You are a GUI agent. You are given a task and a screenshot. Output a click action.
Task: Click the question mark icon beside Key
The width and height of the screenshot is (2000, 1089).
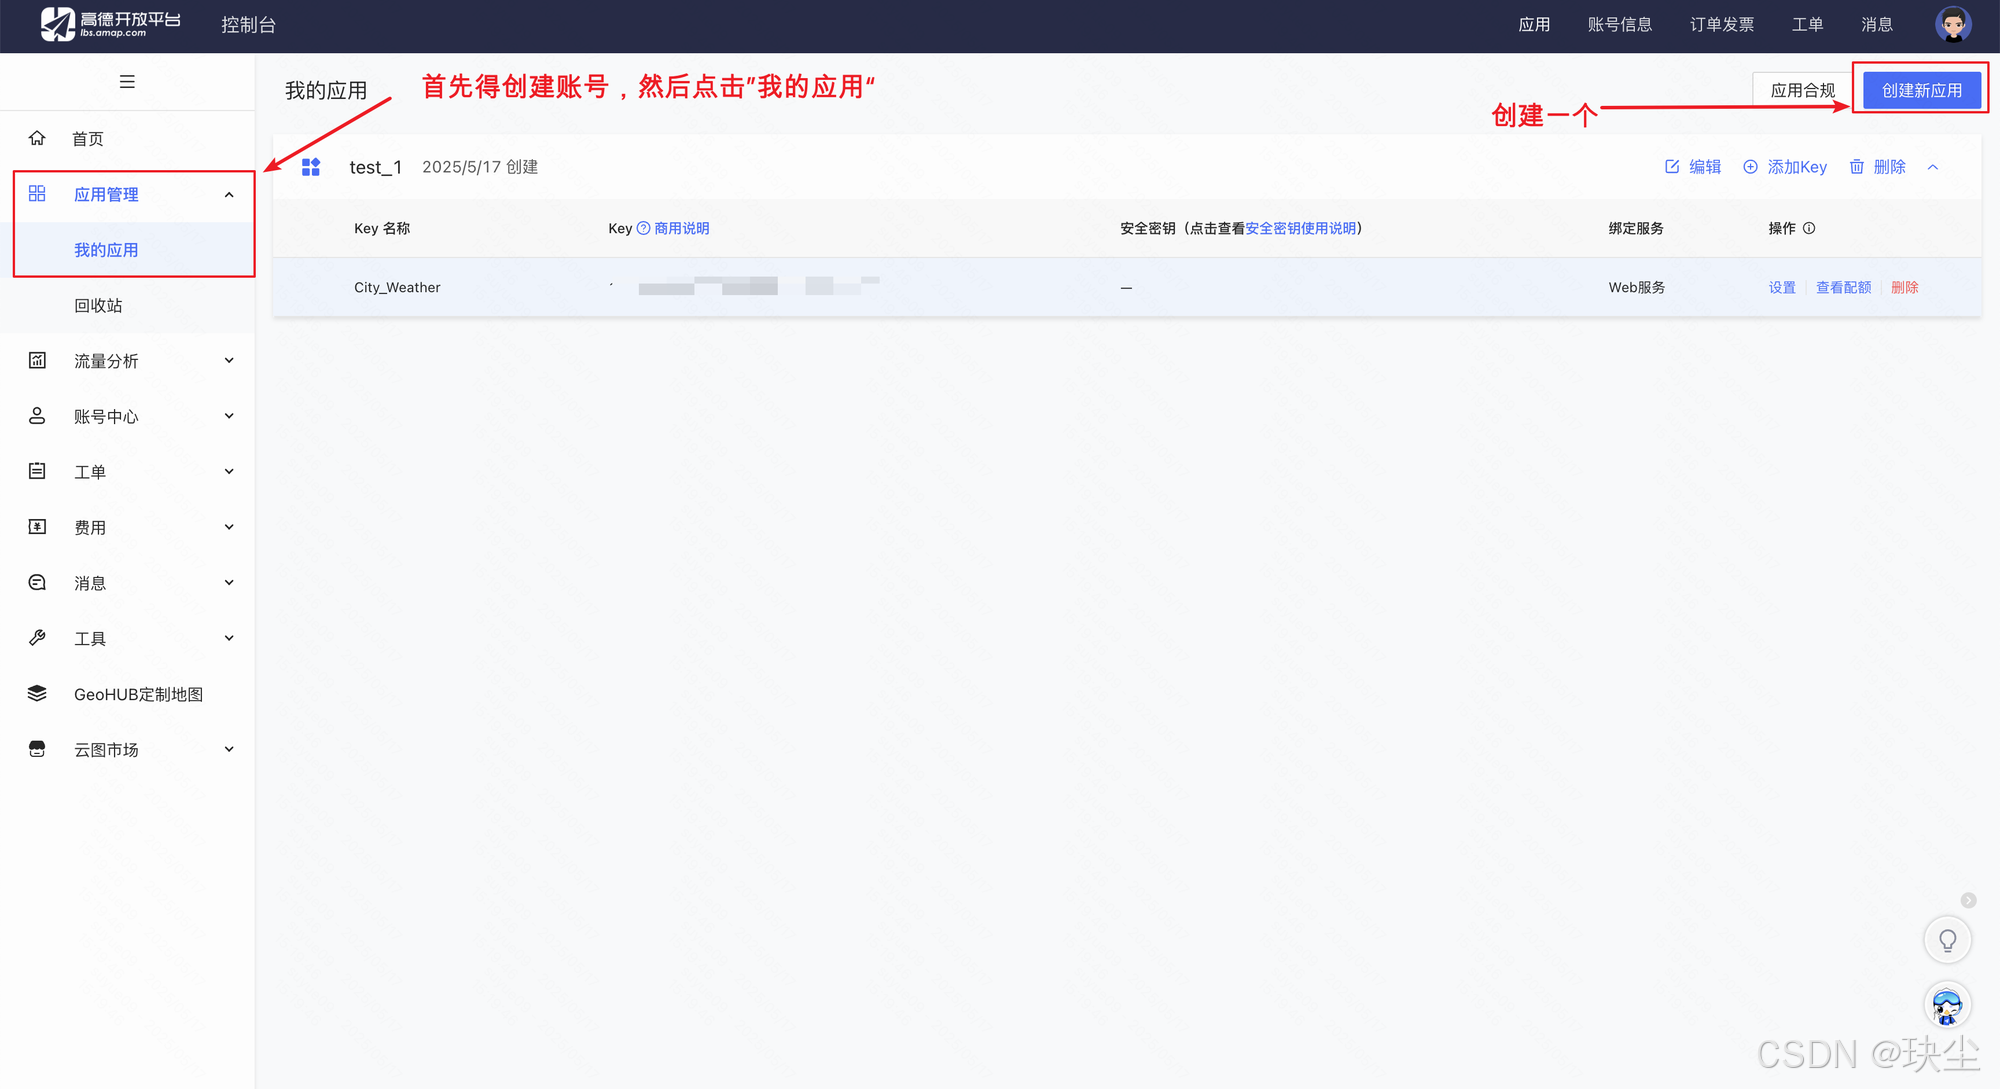(643, 228)
